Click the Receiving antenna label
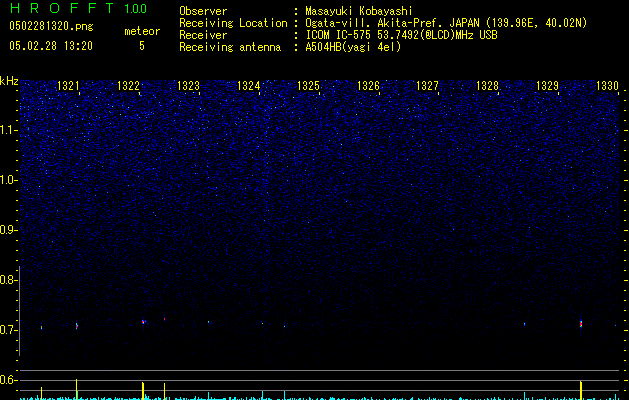 pyautogui.click(x=230, y=47)
